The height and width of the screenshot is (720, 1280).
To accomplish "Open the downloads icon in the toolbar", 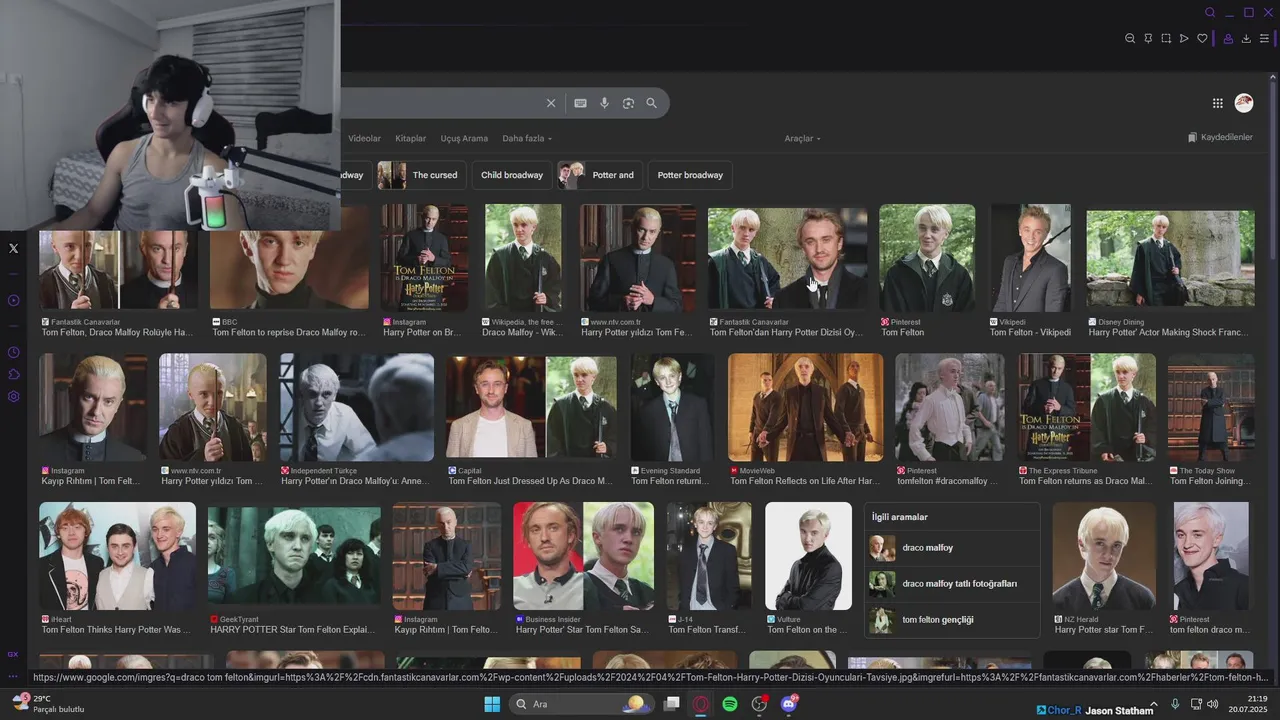I will coord(1246,39).
